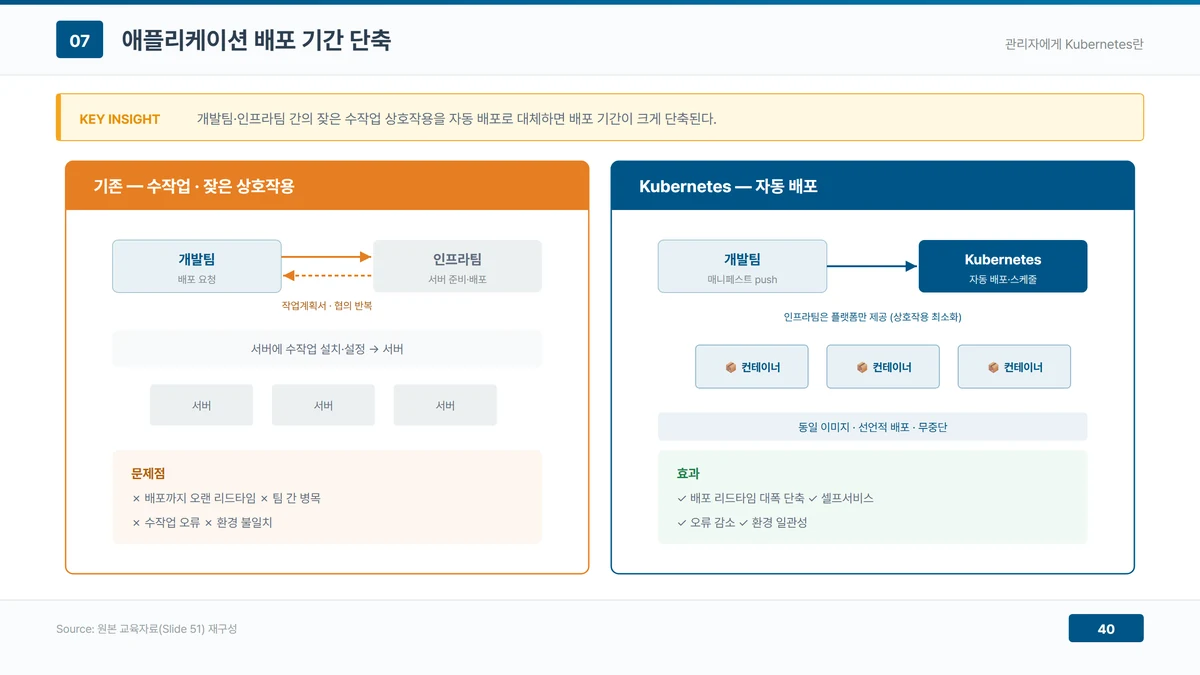1200x675 pixels.
Task: Select the dark blue Kubernetes 자동 배포·스케줄 box
Action: click(1003, 266)
